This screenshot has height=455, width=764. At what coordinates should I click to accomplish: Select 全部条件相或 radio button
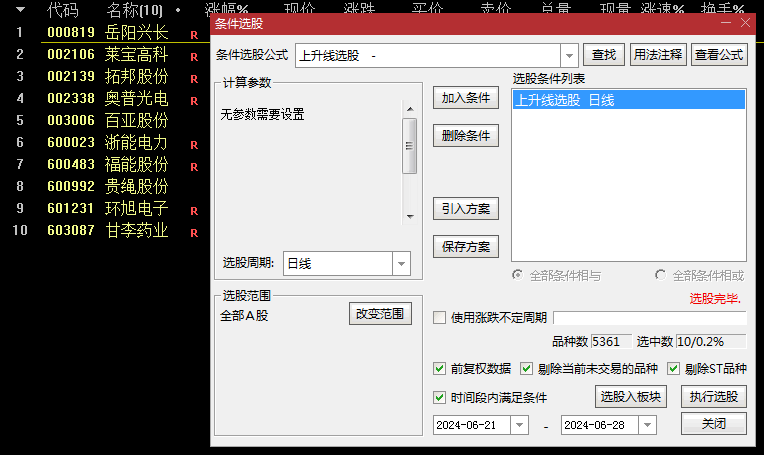(661, 275)
